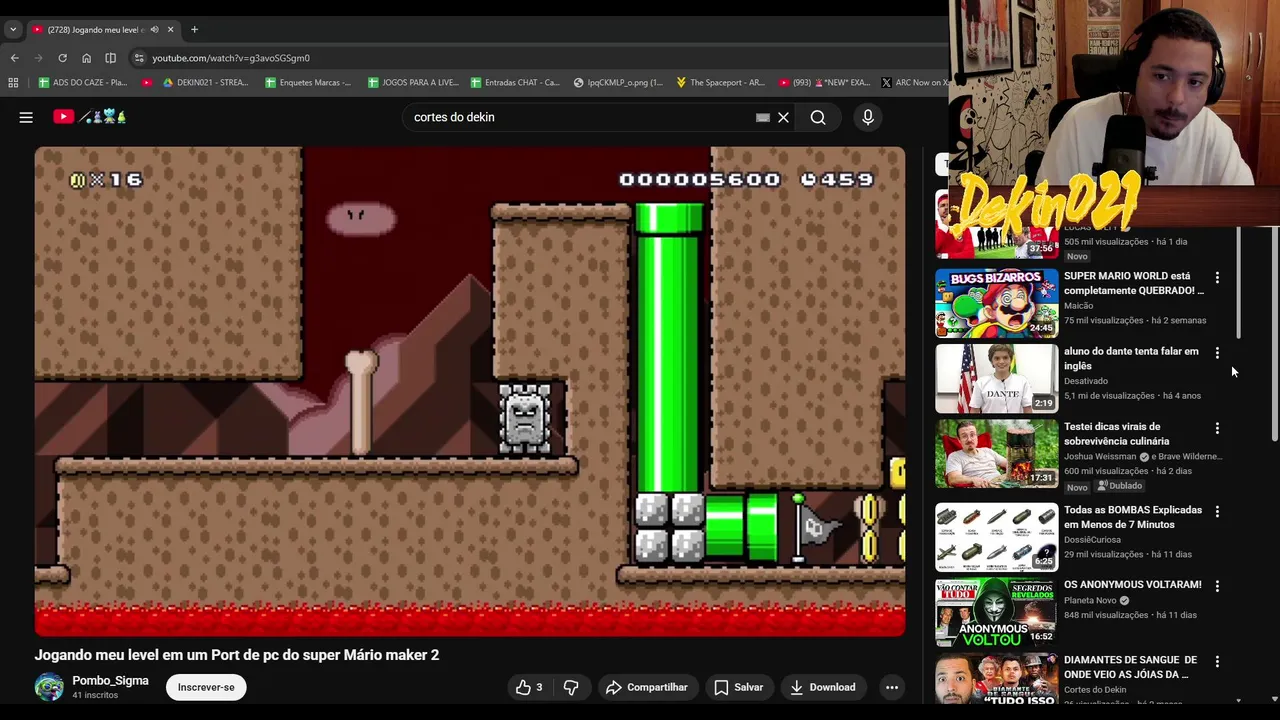
Task: Open the Pombo_Sigma channel name
Action: point(110,681)
